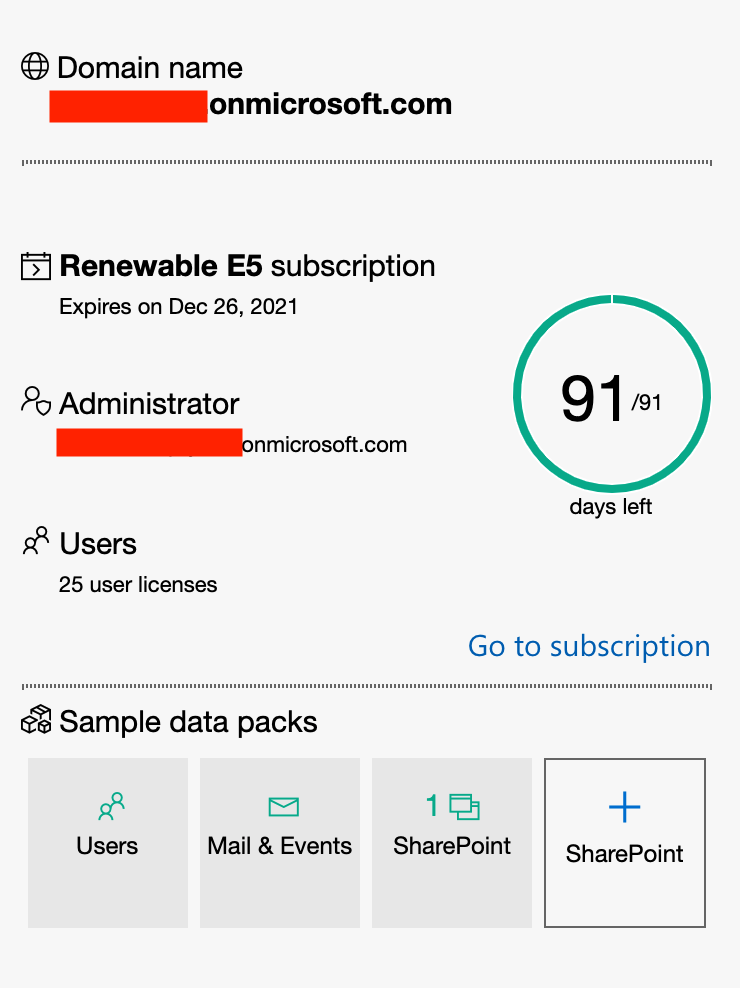Click the Administrator shield person icon
Screen dimensions: 740x988
[35, 401]
